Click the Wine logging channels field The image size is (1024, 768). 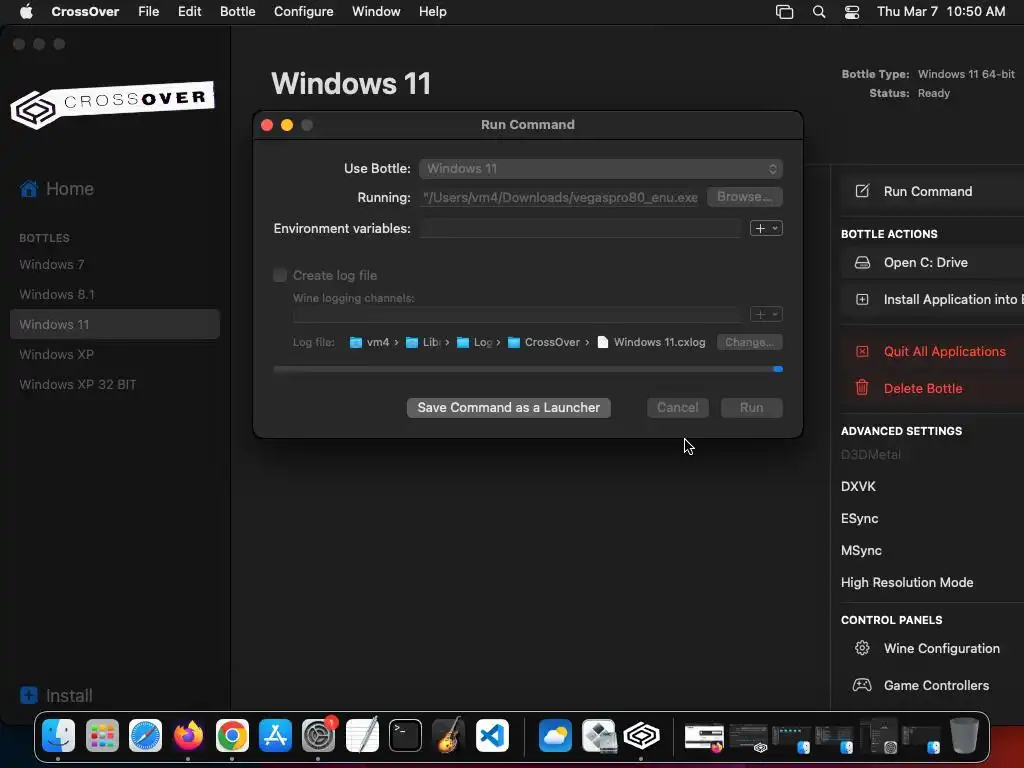click(x=517, y=315)
